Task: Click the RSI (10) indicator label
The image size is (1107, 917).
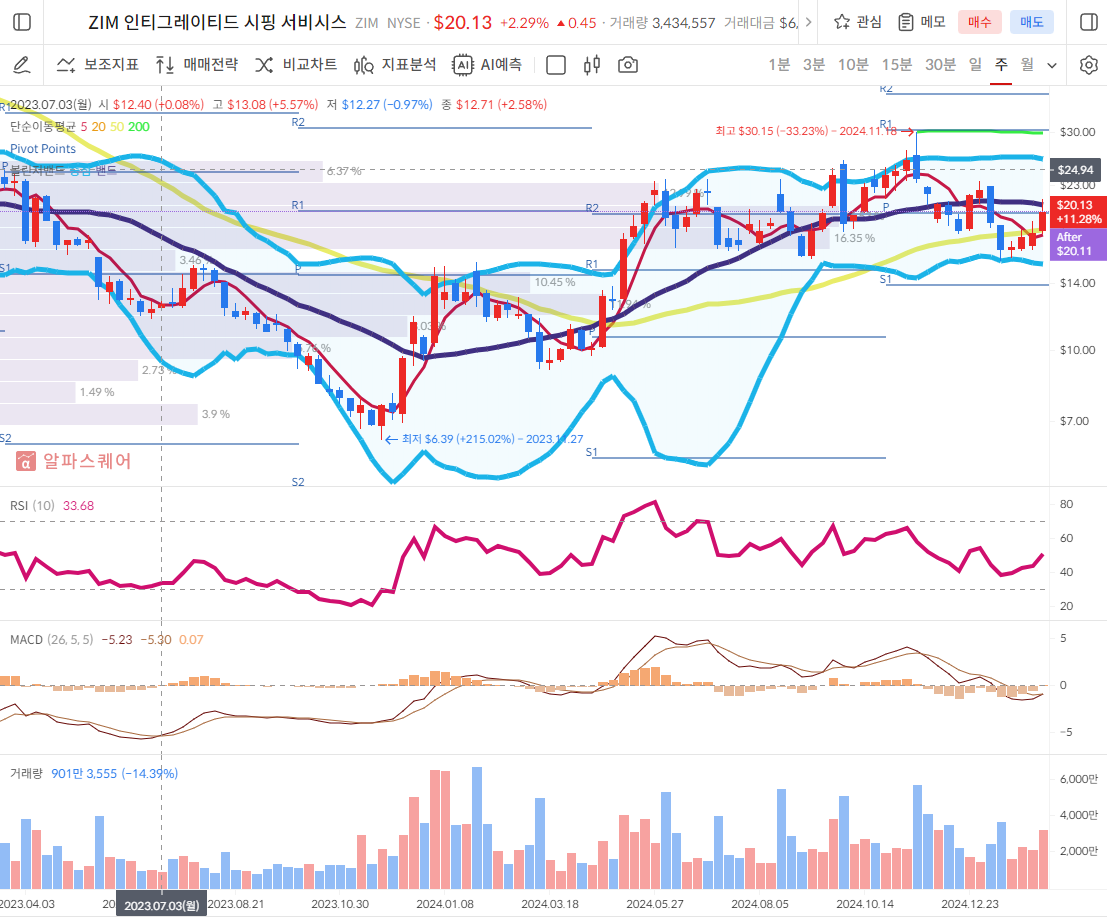Action: tap(32, 505)
